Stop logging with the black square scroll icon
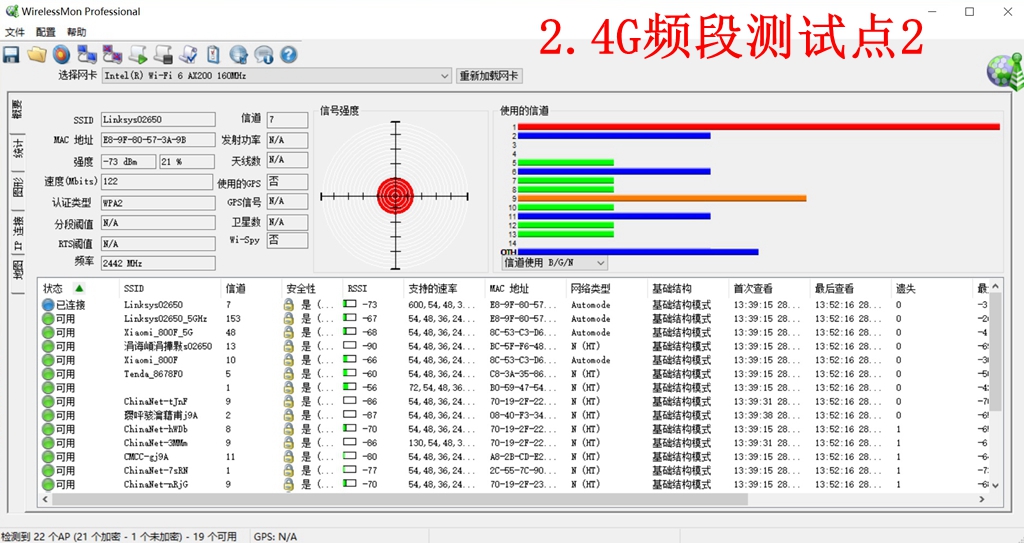This screenshot has width=1024, height=543. click(163, 55)
